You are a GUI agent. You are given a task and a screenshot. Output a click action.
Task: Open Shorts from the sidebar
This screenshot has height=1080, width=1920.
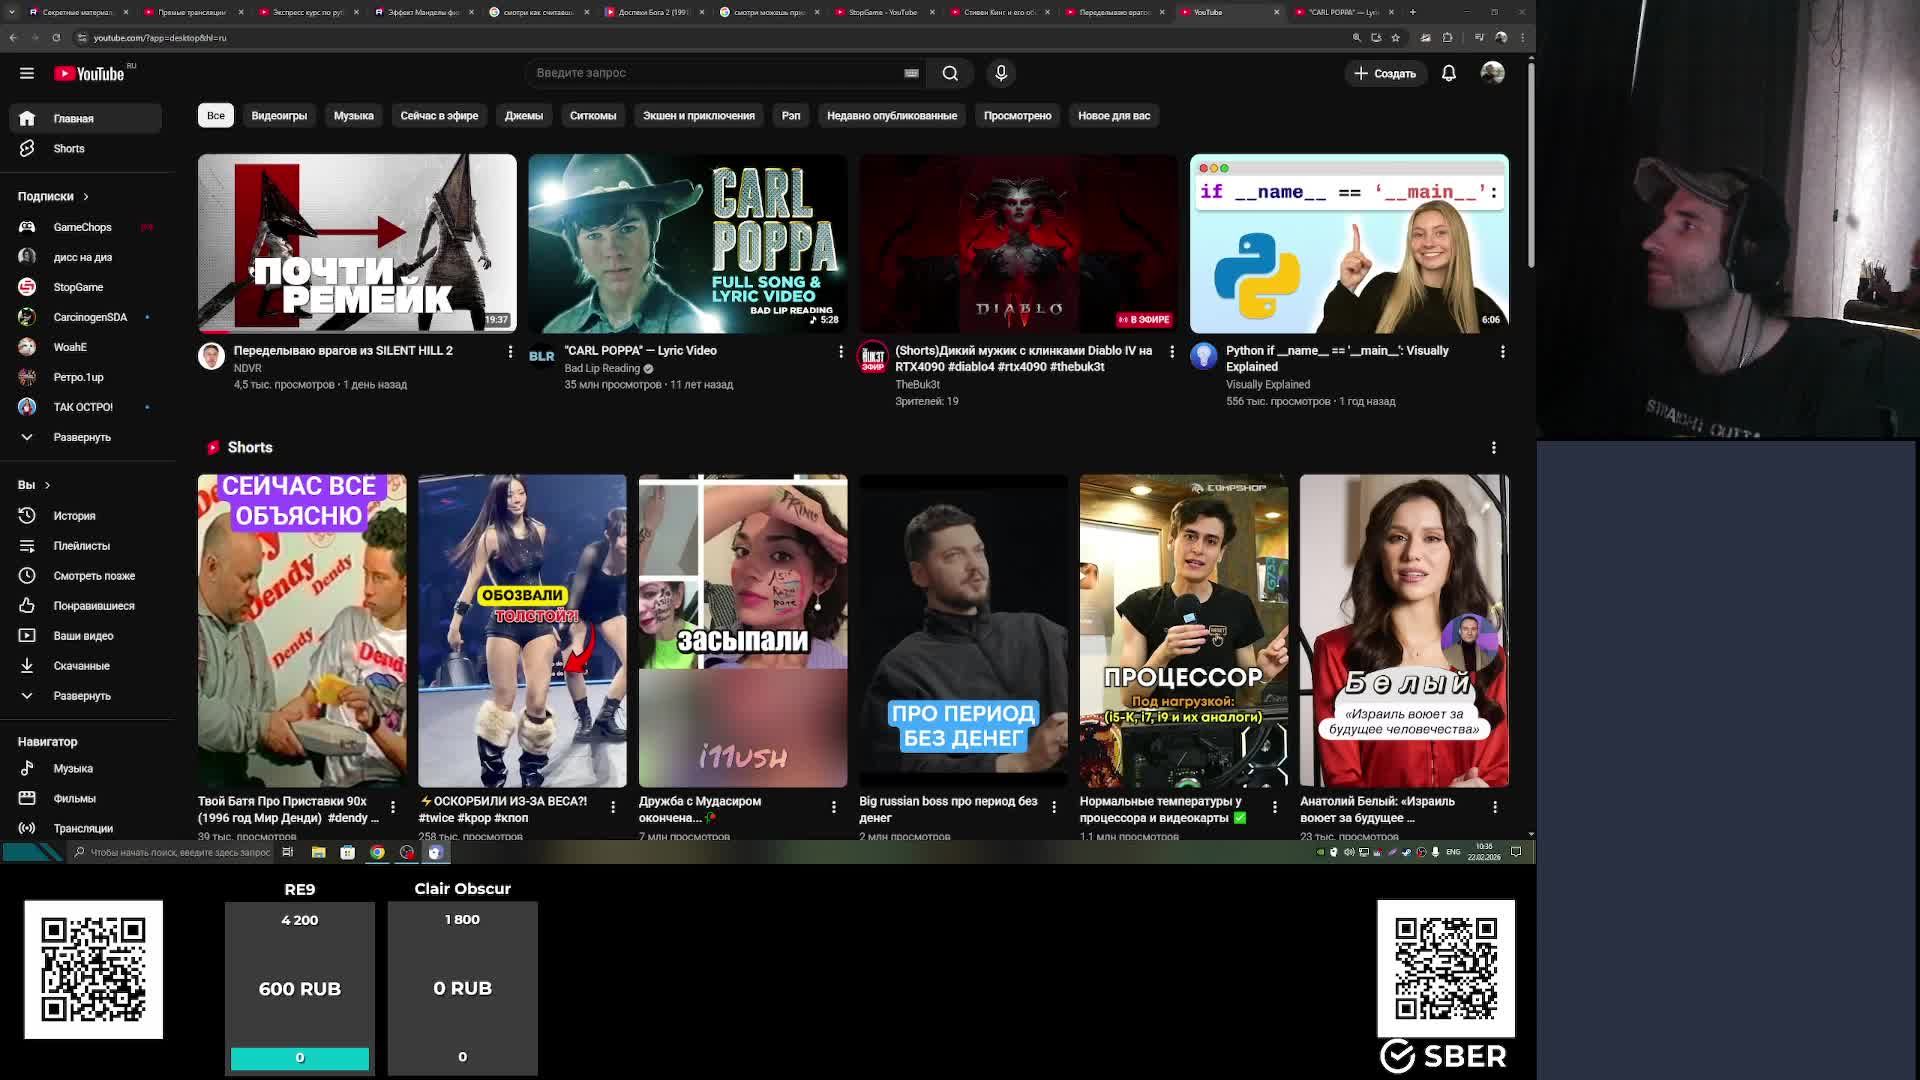click(68, 148)
